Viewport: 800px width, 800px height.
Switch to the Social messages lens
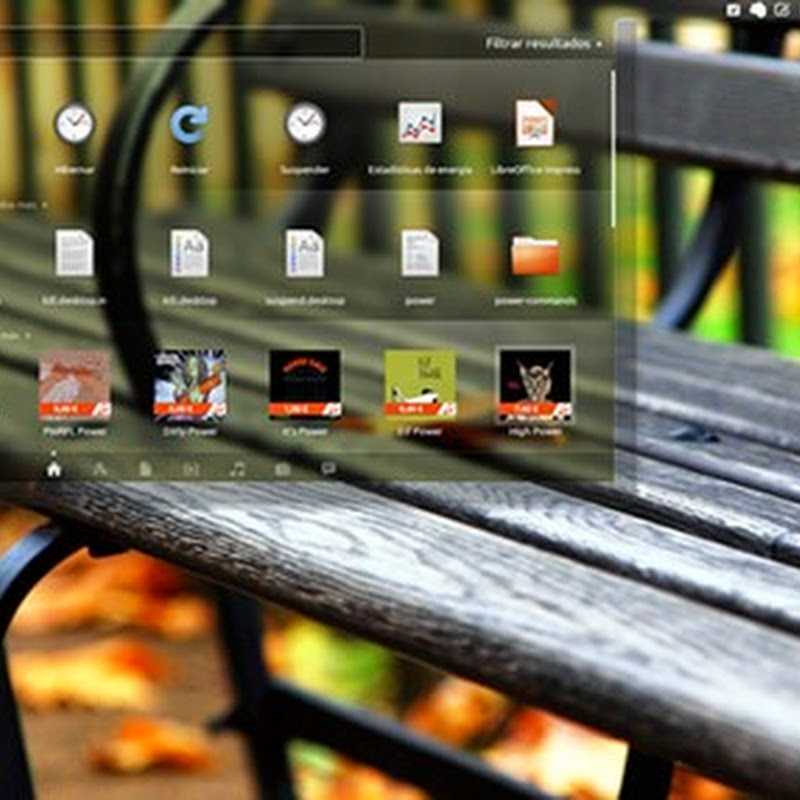pyautogui.click(x=328, y=468)
